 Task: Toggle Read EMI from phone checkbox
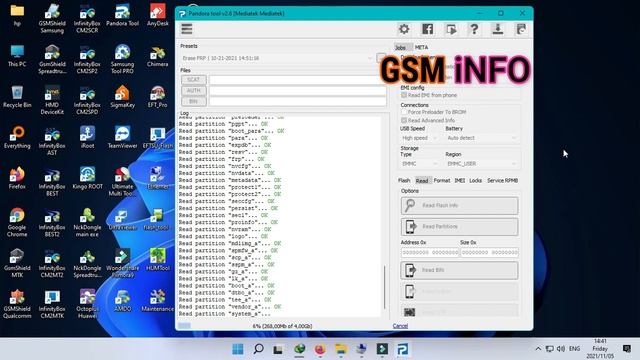404,95
